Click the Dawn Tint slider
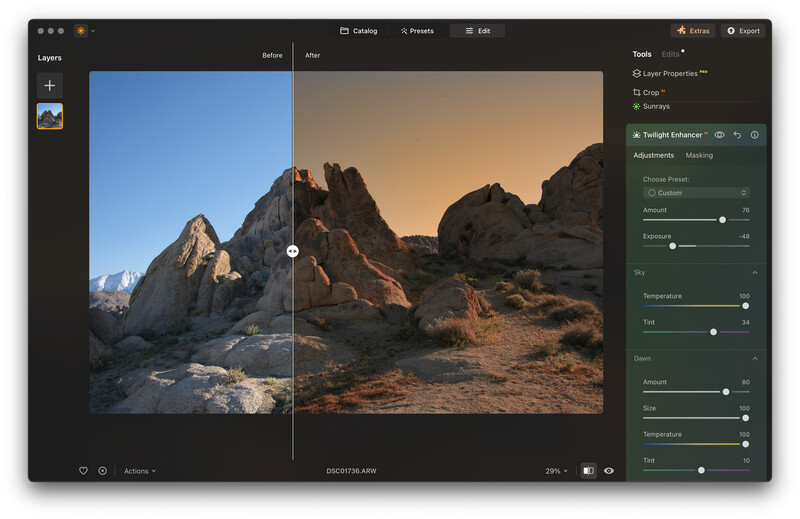Screen dimensions: 800x519 pos(696,470)
